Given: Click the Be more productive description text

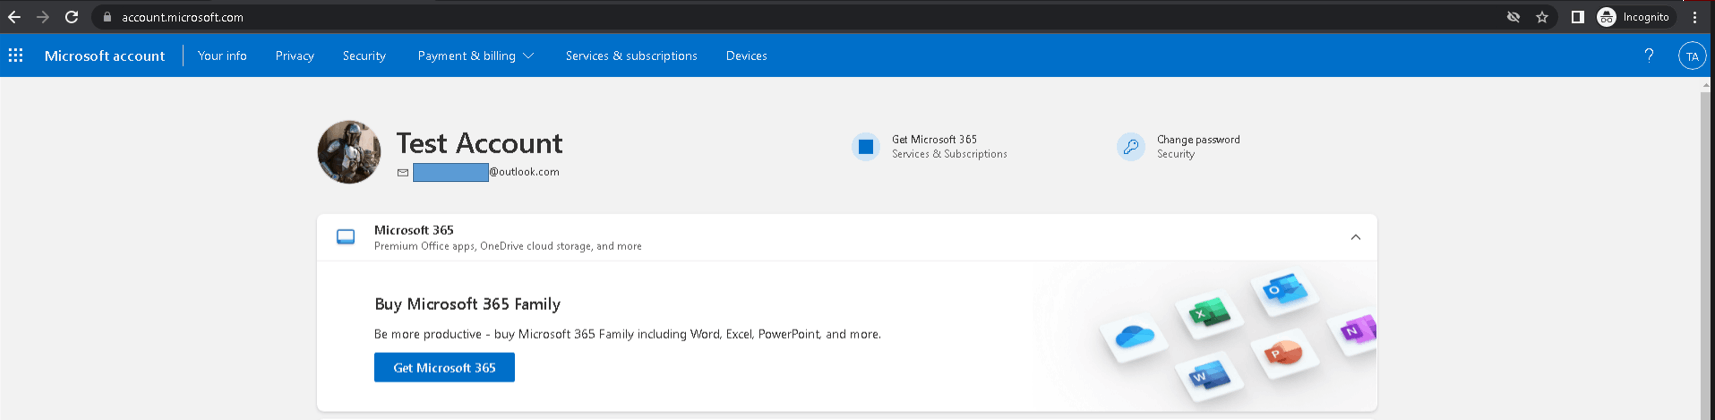Looking at the screenshot, I should coord(627,334).
